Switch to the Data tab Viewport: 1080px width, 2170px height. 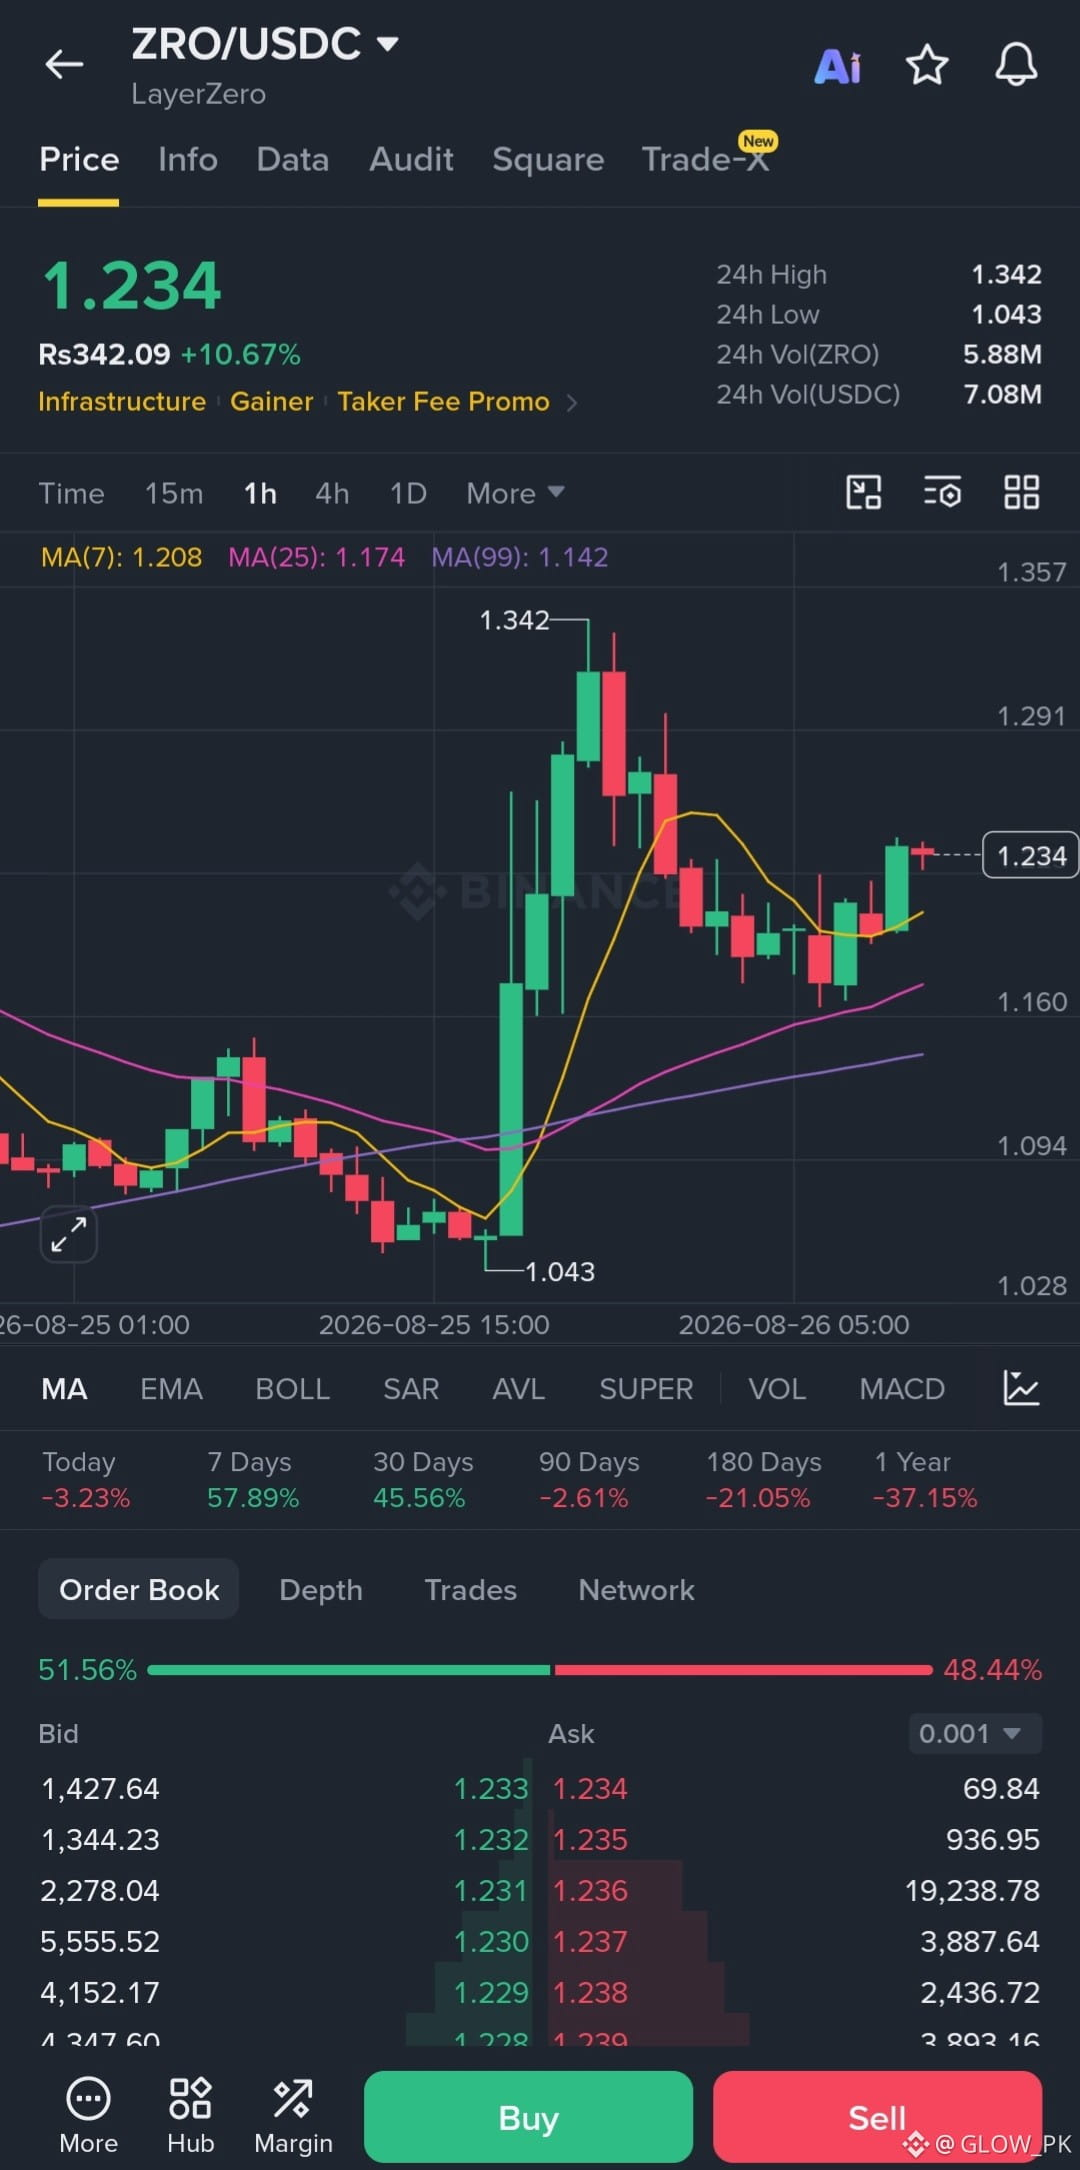[x=293, y=159]
